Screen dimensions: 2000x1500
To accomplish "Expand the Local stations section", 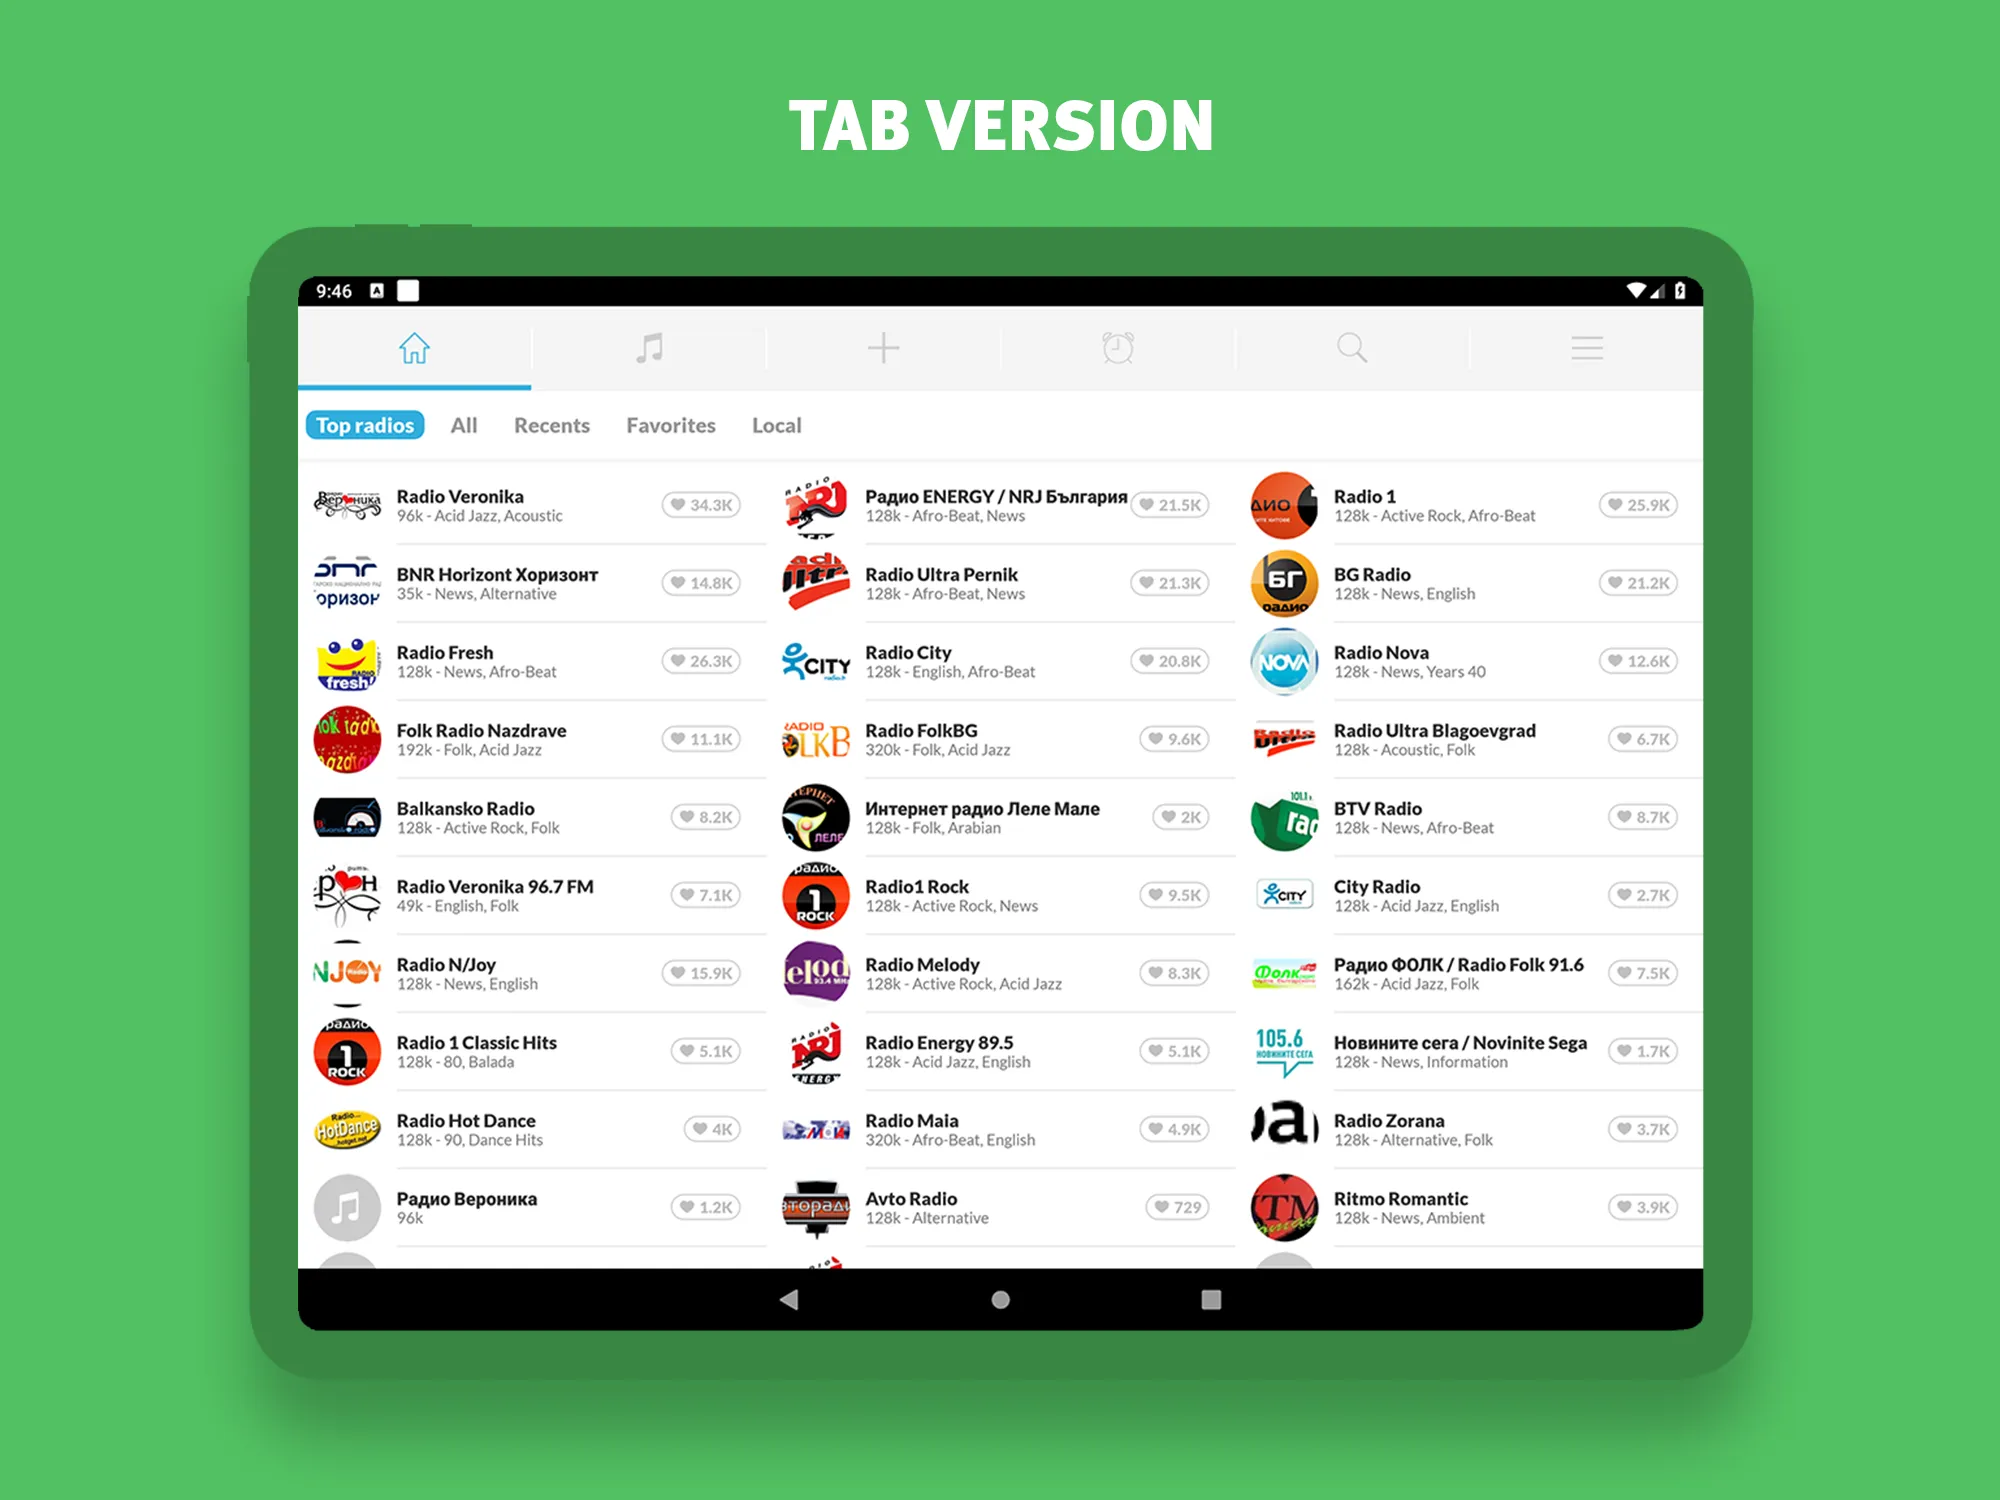I will tap(775, 425).
